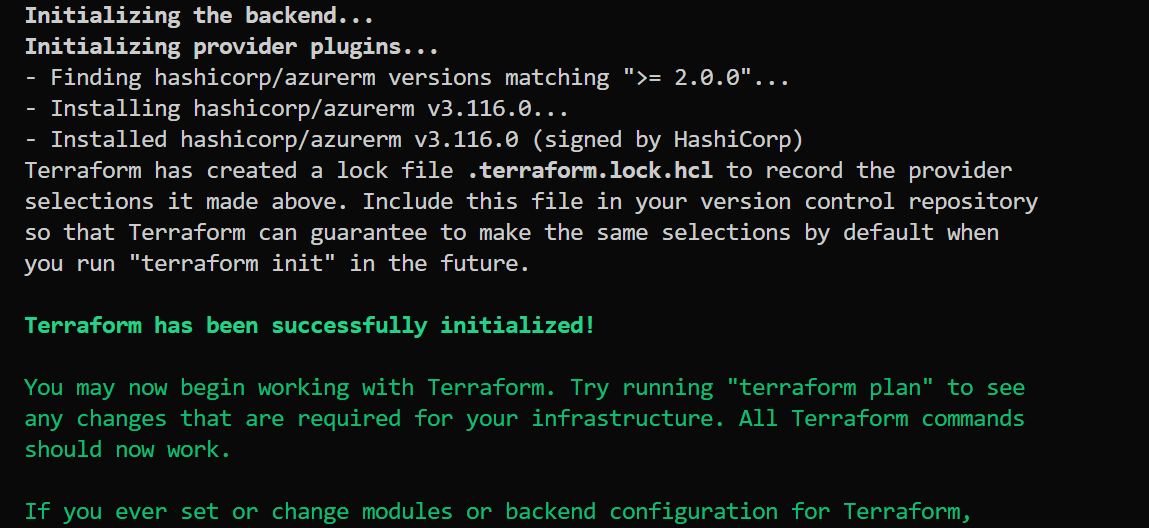Click the "so that Terraform can guarantee" text

(x=226, y=233)
